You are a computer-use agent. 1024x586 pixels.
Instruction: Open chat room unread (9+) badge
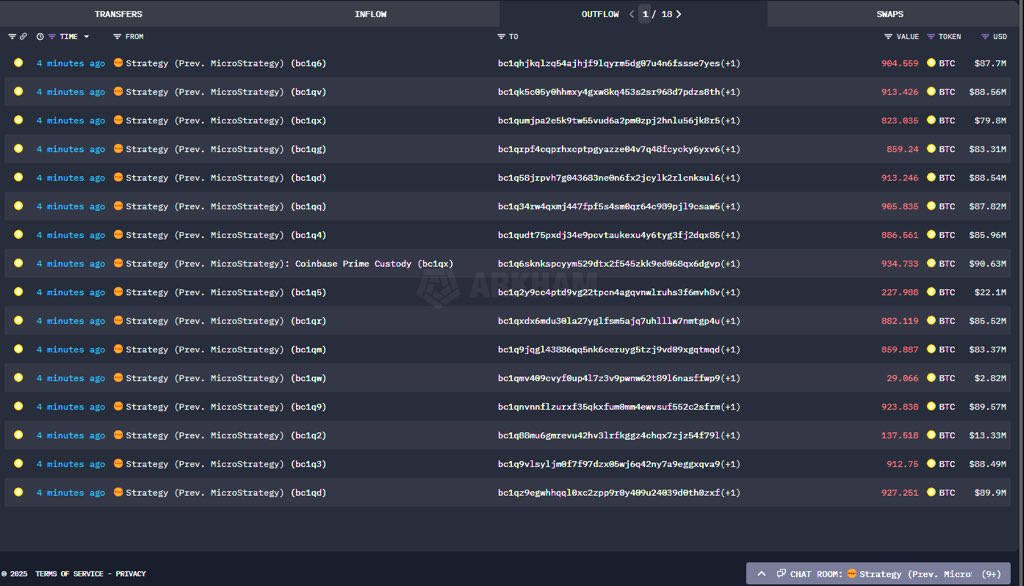coord(991,574)
